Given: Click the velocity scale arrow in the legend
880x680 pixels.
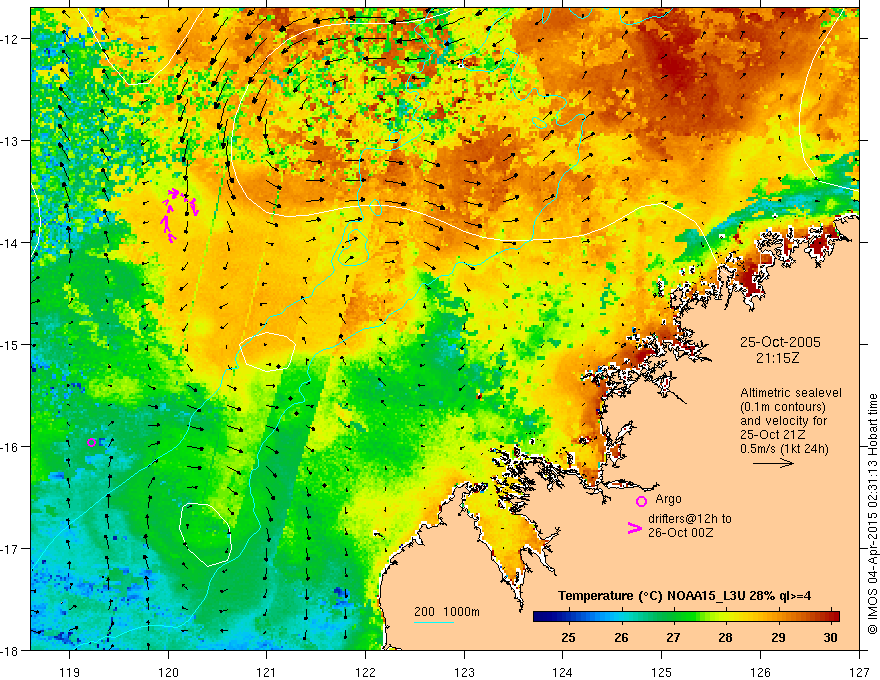Looking at the screenshot, I should tap(773, 463).
